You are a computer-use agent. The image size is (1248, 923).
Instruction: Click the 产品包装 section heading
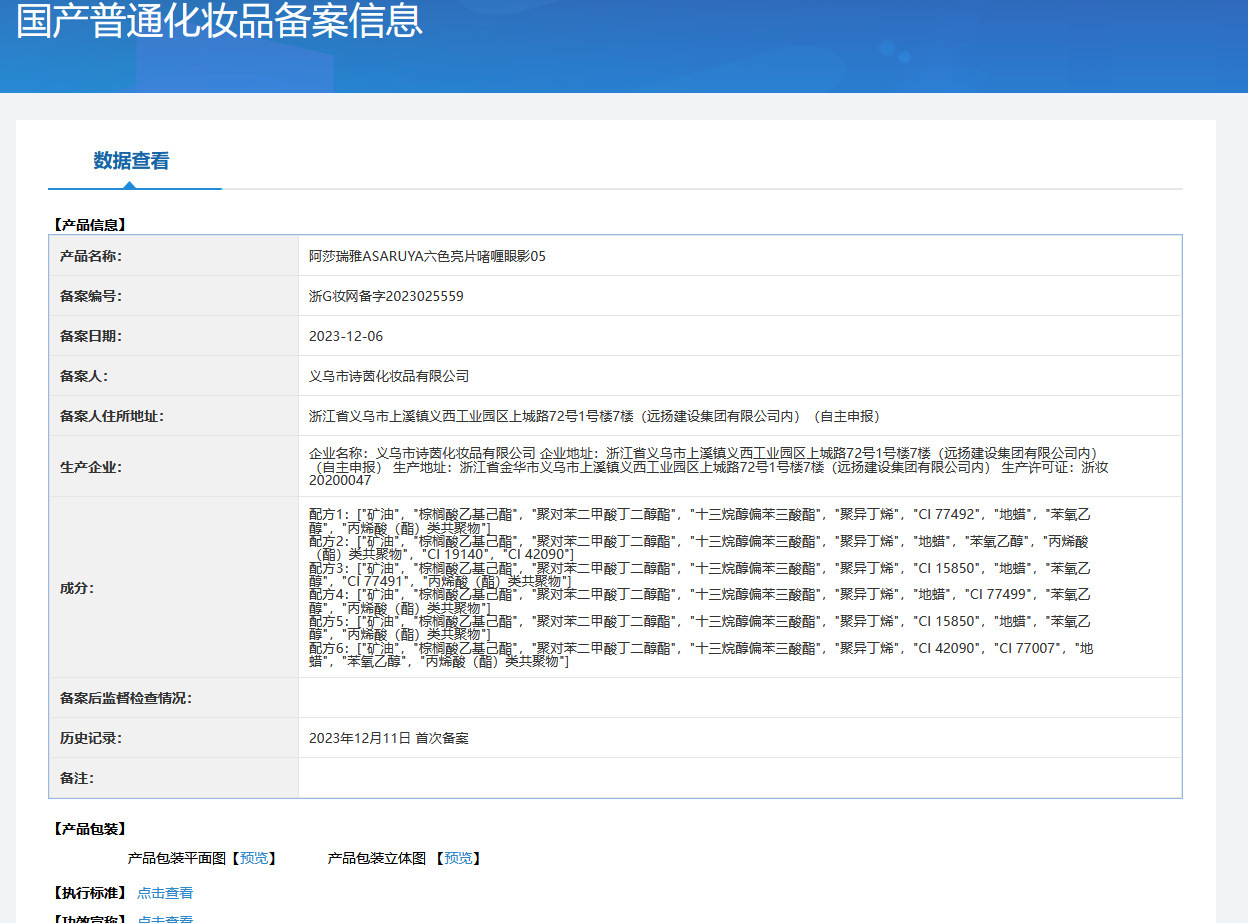89,829
